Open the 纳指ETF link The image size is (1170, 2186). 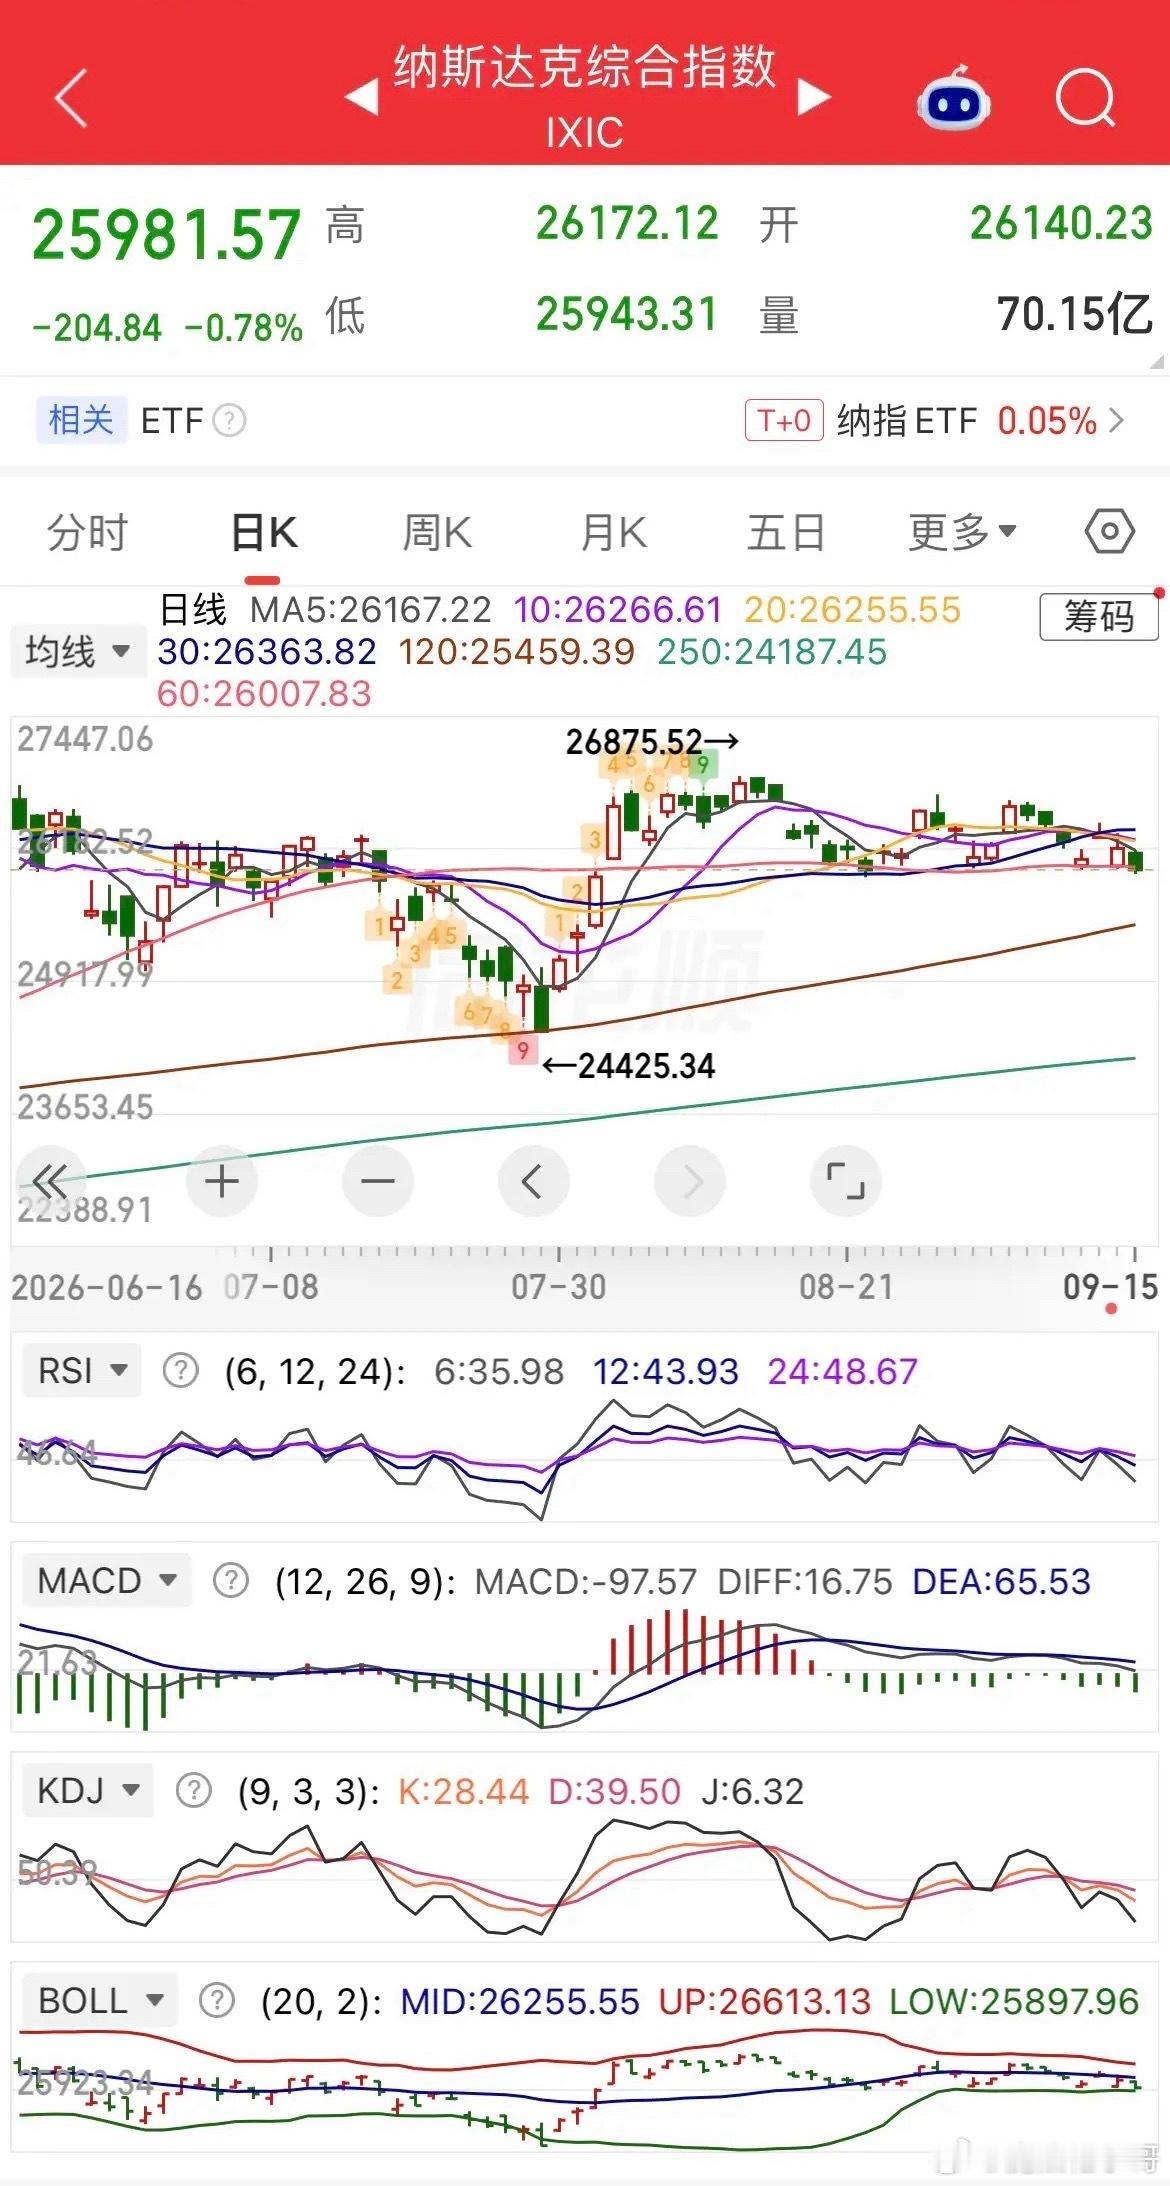[907, 421]
